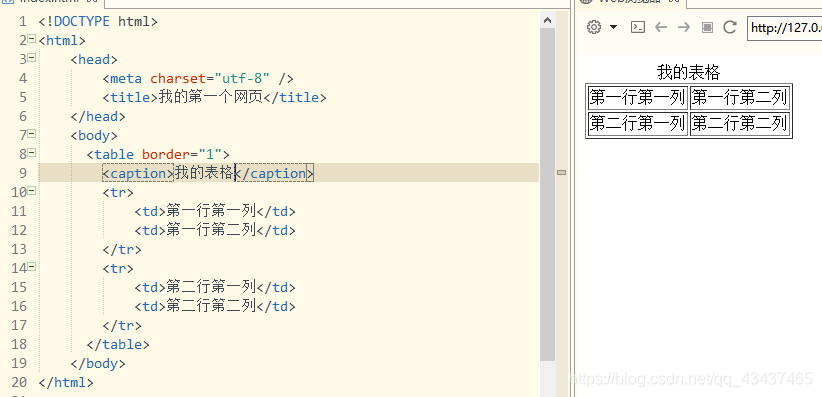Click line number 20 in the gutter
The height and width of the screenshot is (397, 822).
click(18, 383)
